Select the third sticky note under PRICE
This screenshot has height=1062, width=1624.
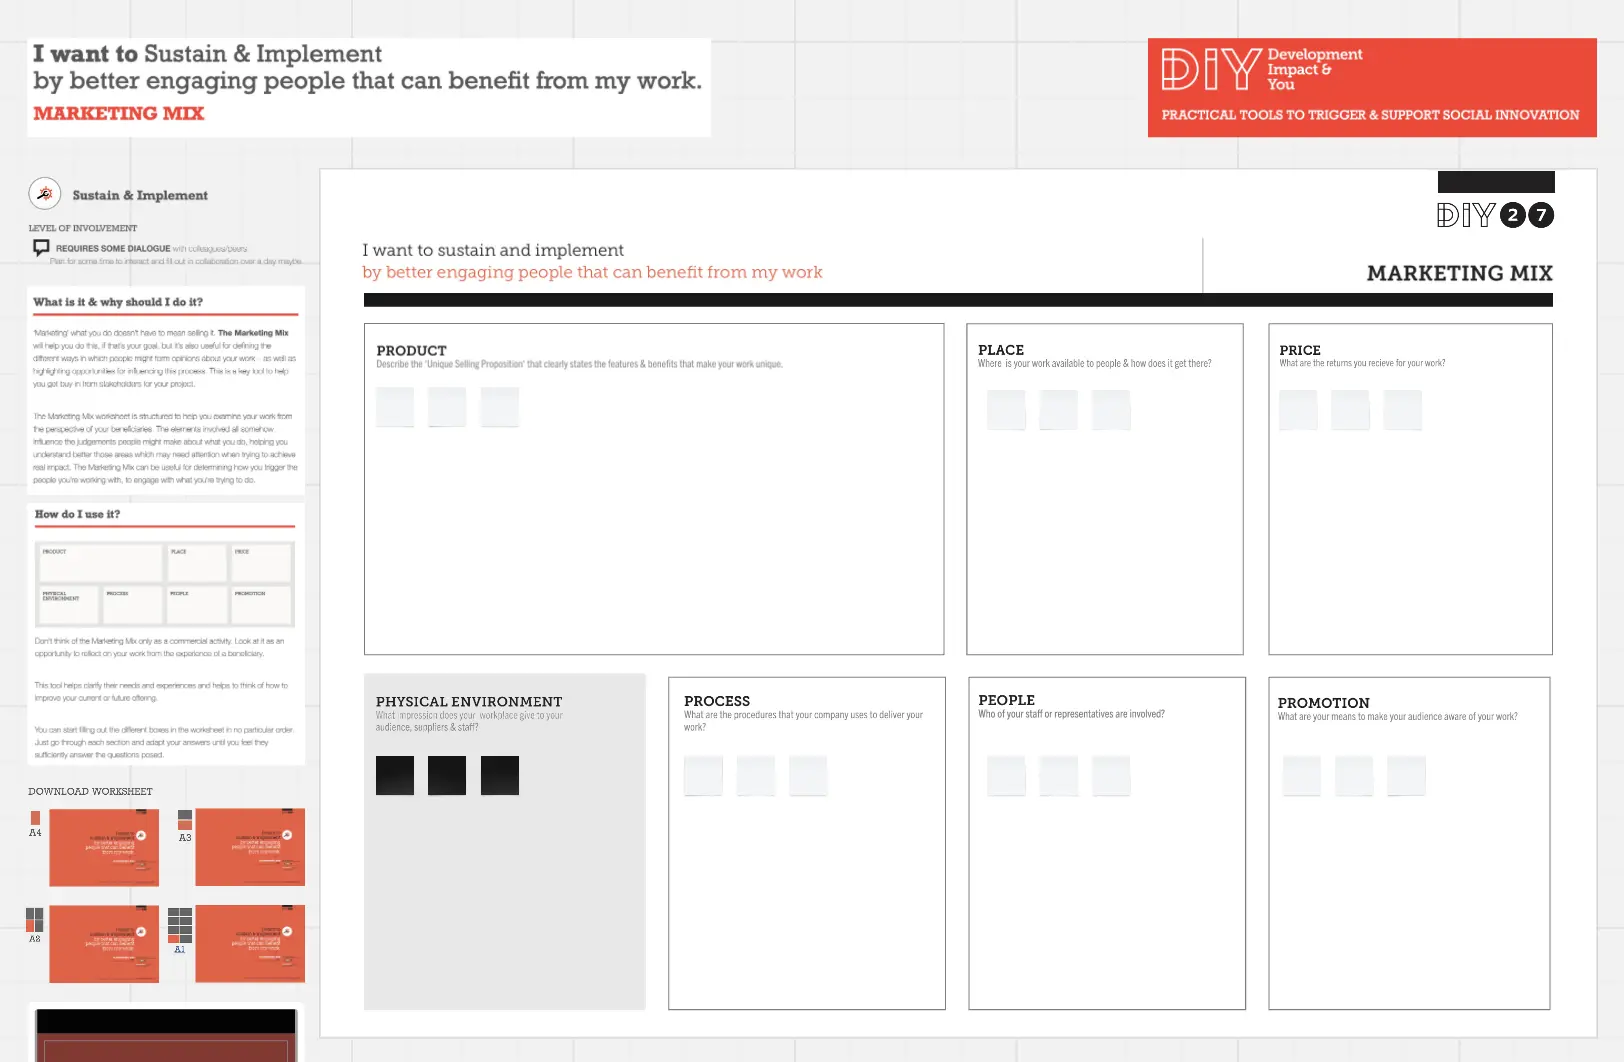[1402, 410]
